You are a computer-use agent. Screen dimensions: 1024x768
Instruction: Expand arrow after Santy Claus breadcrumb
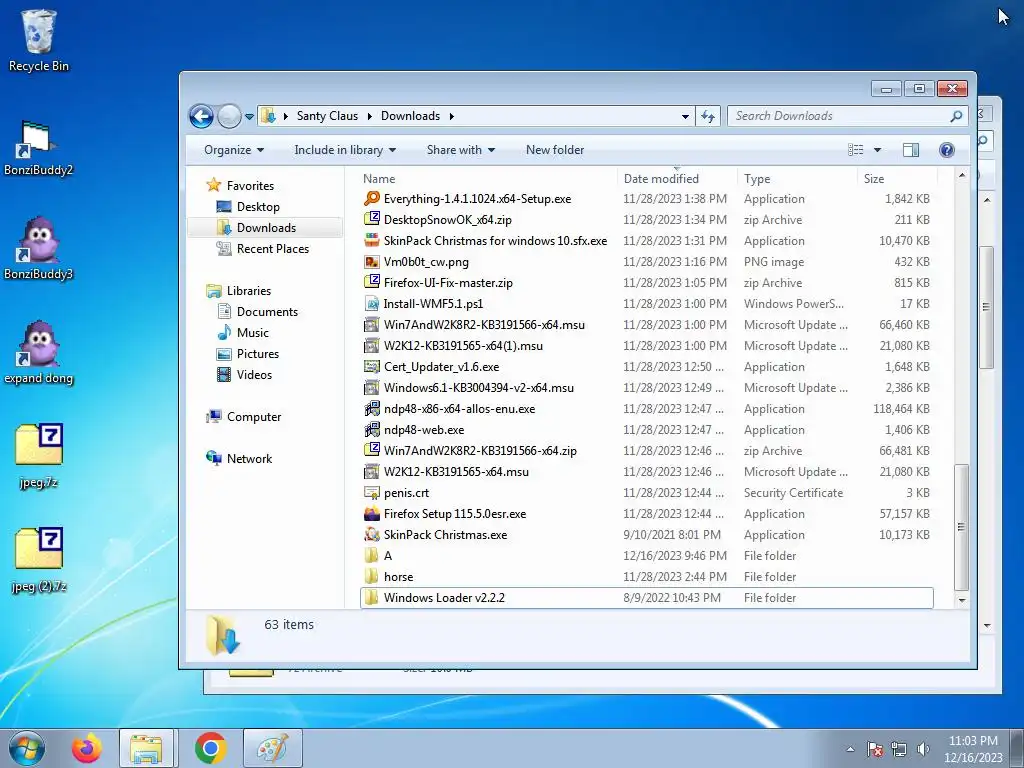[370, 116]
